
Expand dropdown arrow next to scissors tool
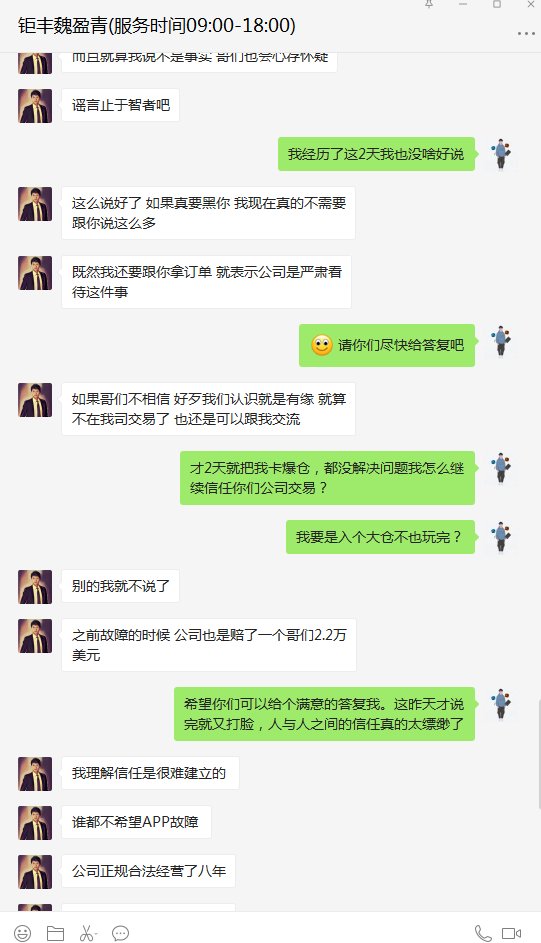(x=96, y=934)
